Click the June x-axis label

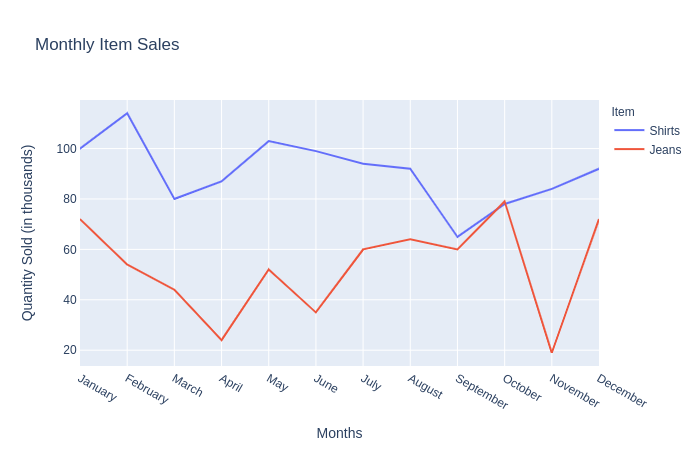click(326, 384)
